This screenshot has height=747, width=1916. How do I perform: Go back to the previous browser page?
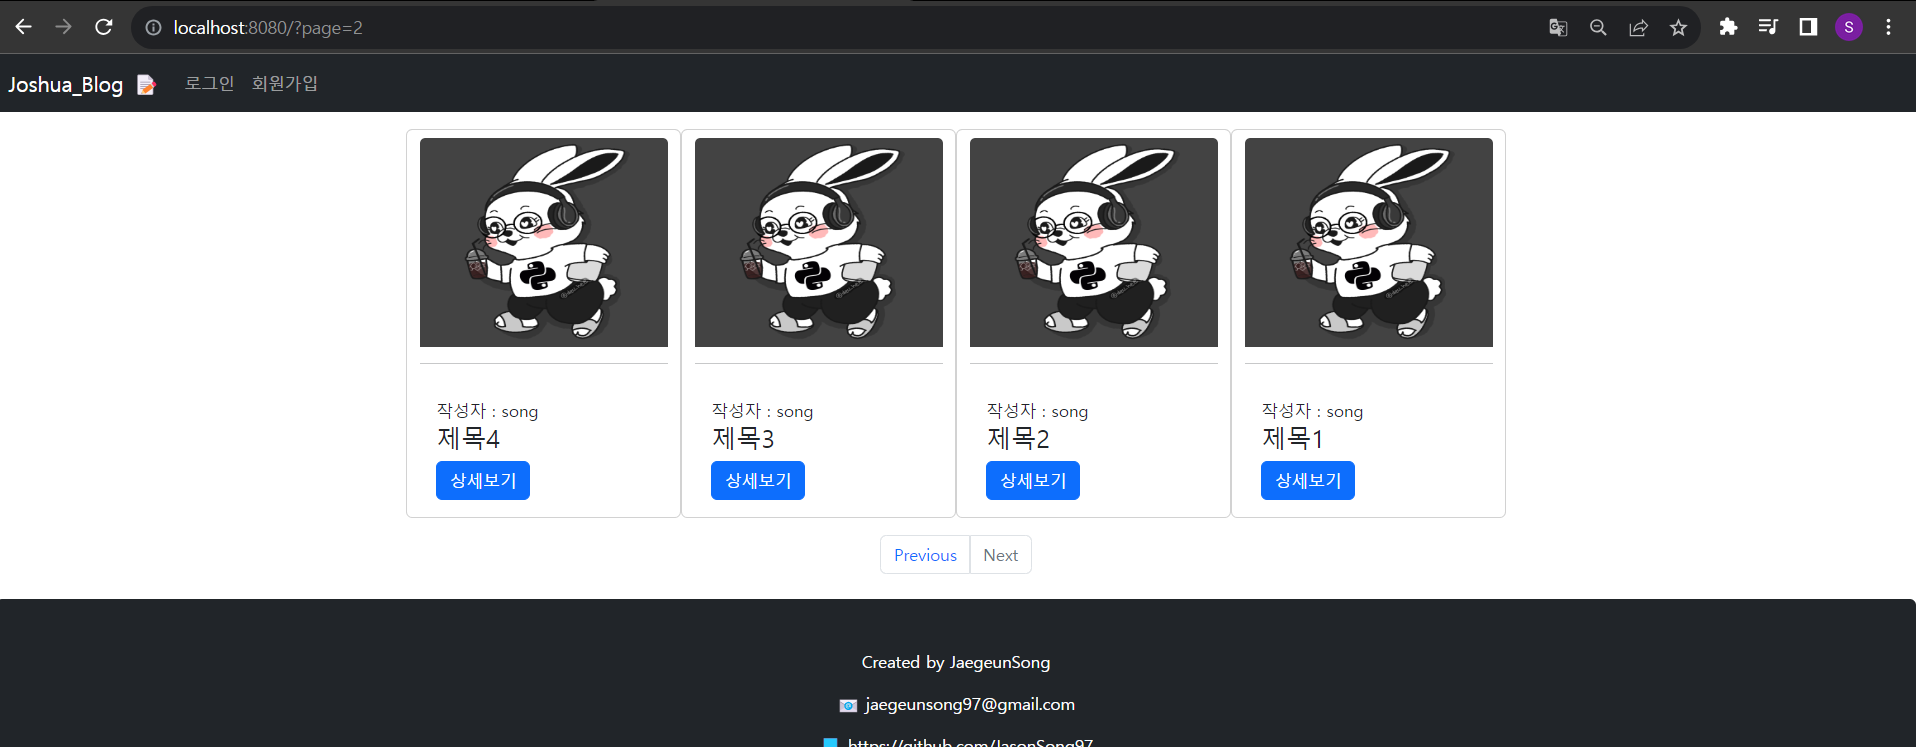(x=23, y=27)
